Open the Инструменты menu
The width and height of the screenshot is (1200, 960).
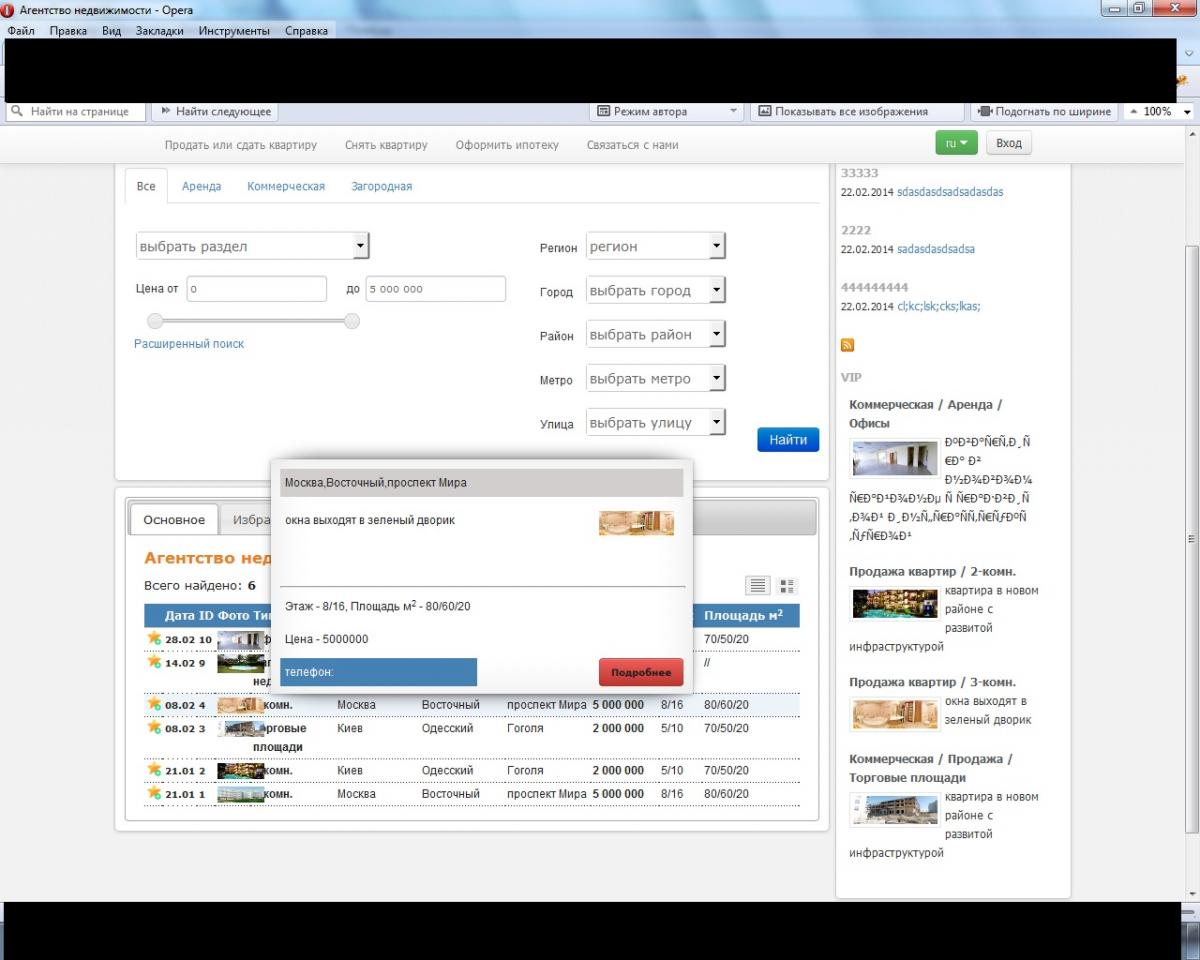(x=234, y=31)
